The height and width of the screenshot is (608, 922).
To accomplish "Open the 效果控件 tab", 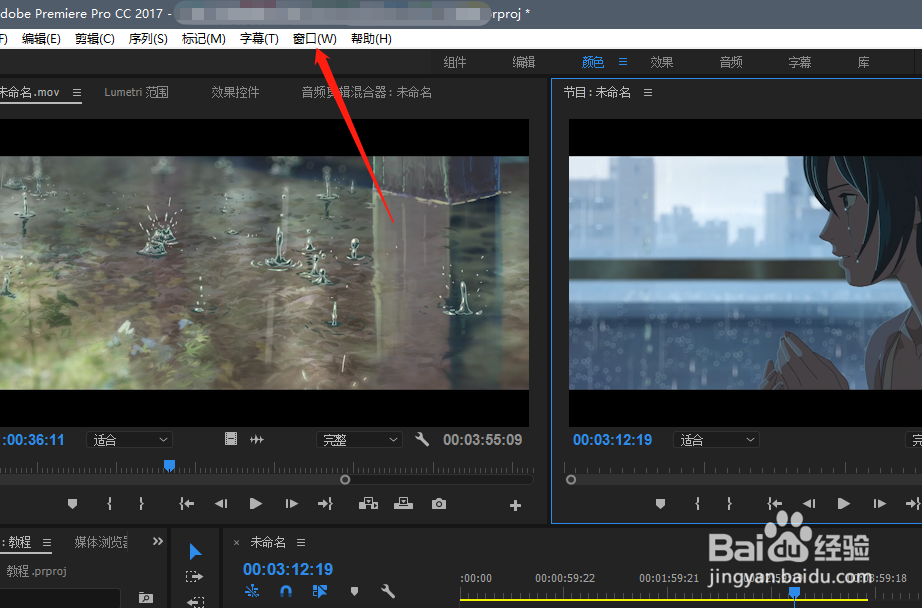I will (x=235, y=92).
